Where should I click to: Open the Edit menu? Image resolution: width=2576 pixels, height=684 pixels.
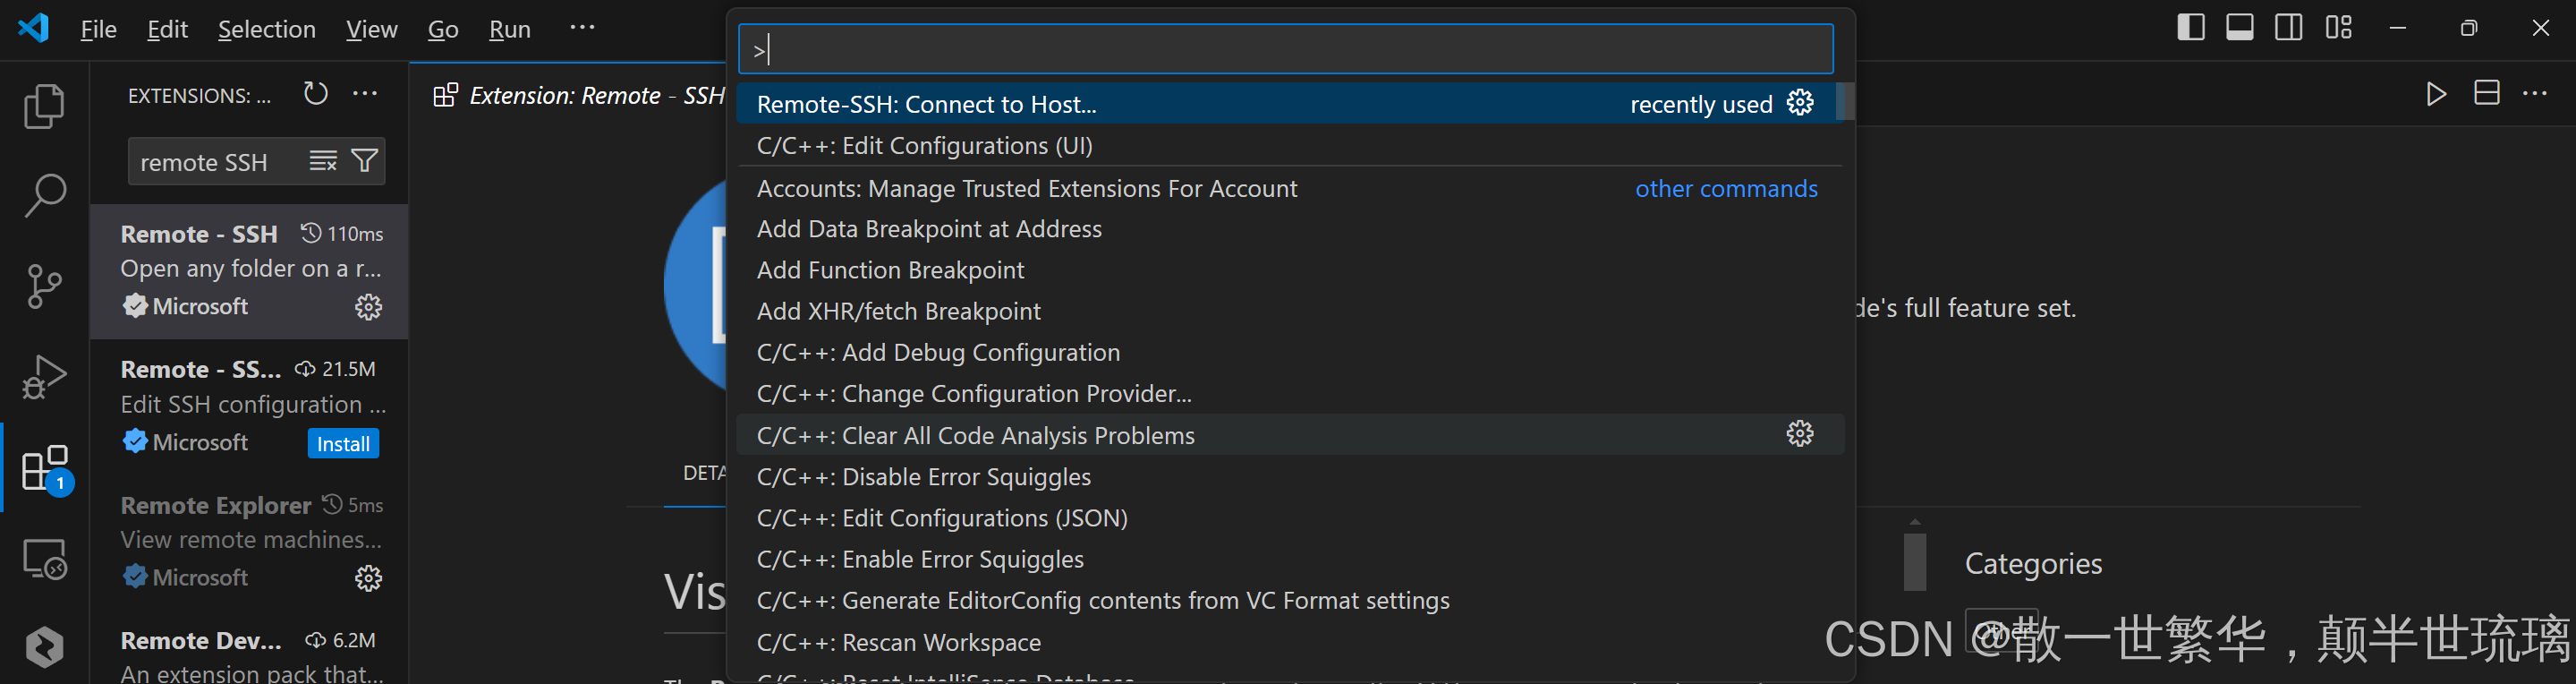pos(167,29)
